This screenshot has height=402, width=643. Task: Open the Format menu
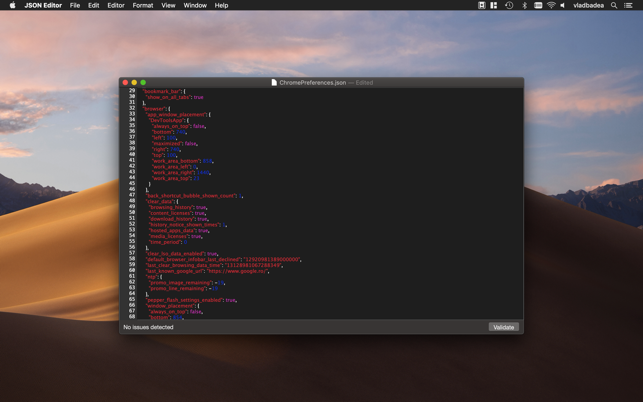click(143, 5)
